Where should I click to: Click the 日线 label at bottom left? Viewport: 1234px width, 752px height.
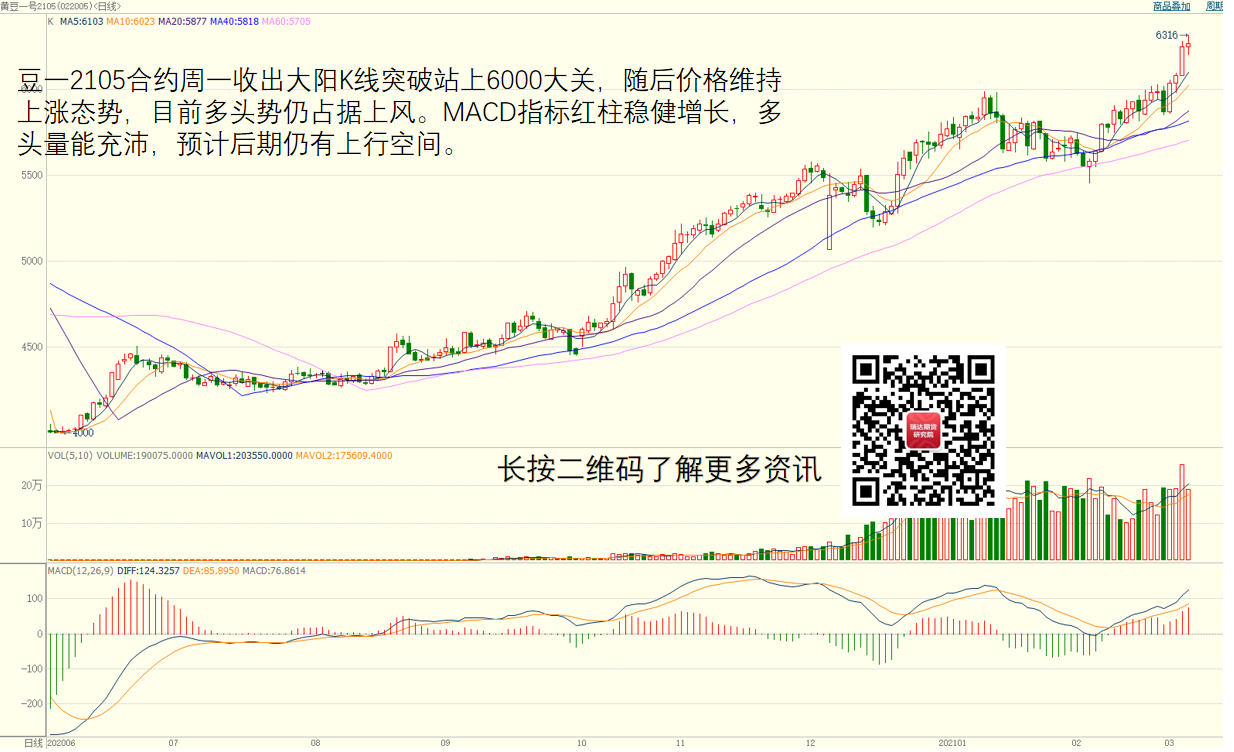33,743
